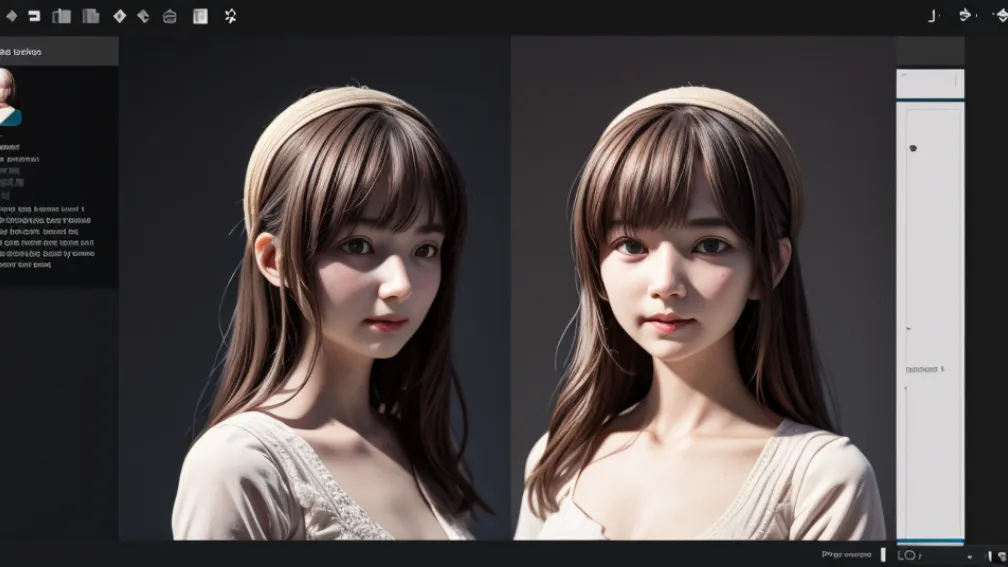Click the first diamond icon in top toolbar
The image size is (1008, 567).
click(x=12, y=16)
